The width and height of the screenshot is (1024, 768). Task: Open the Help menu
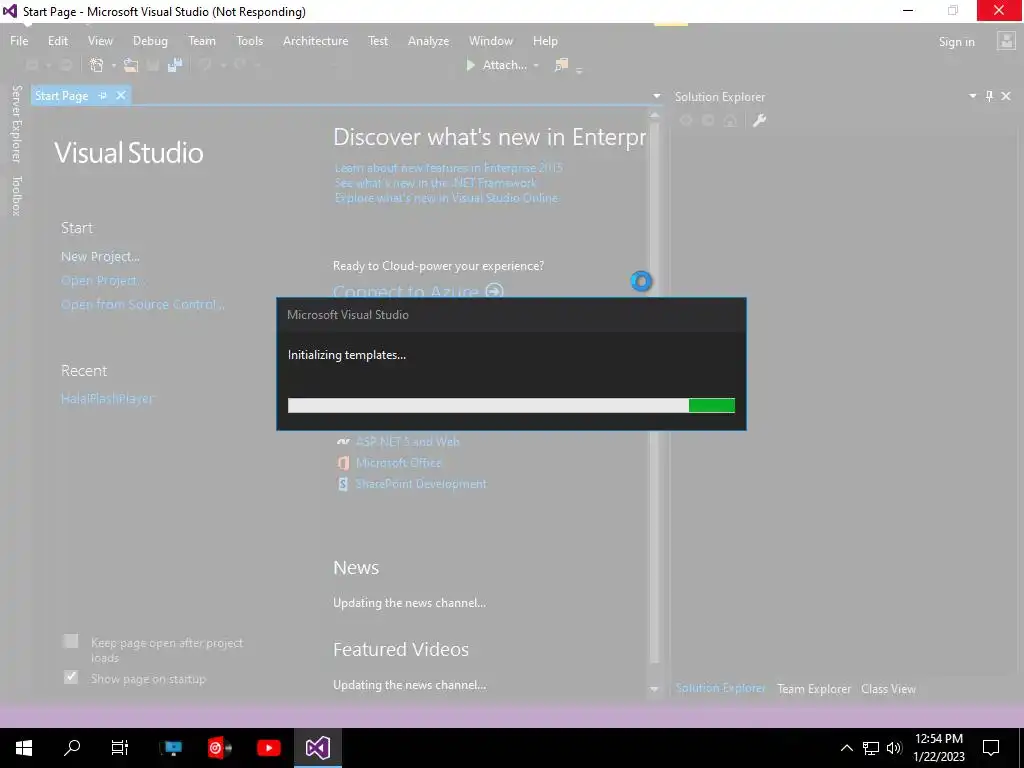pos(545,40)
